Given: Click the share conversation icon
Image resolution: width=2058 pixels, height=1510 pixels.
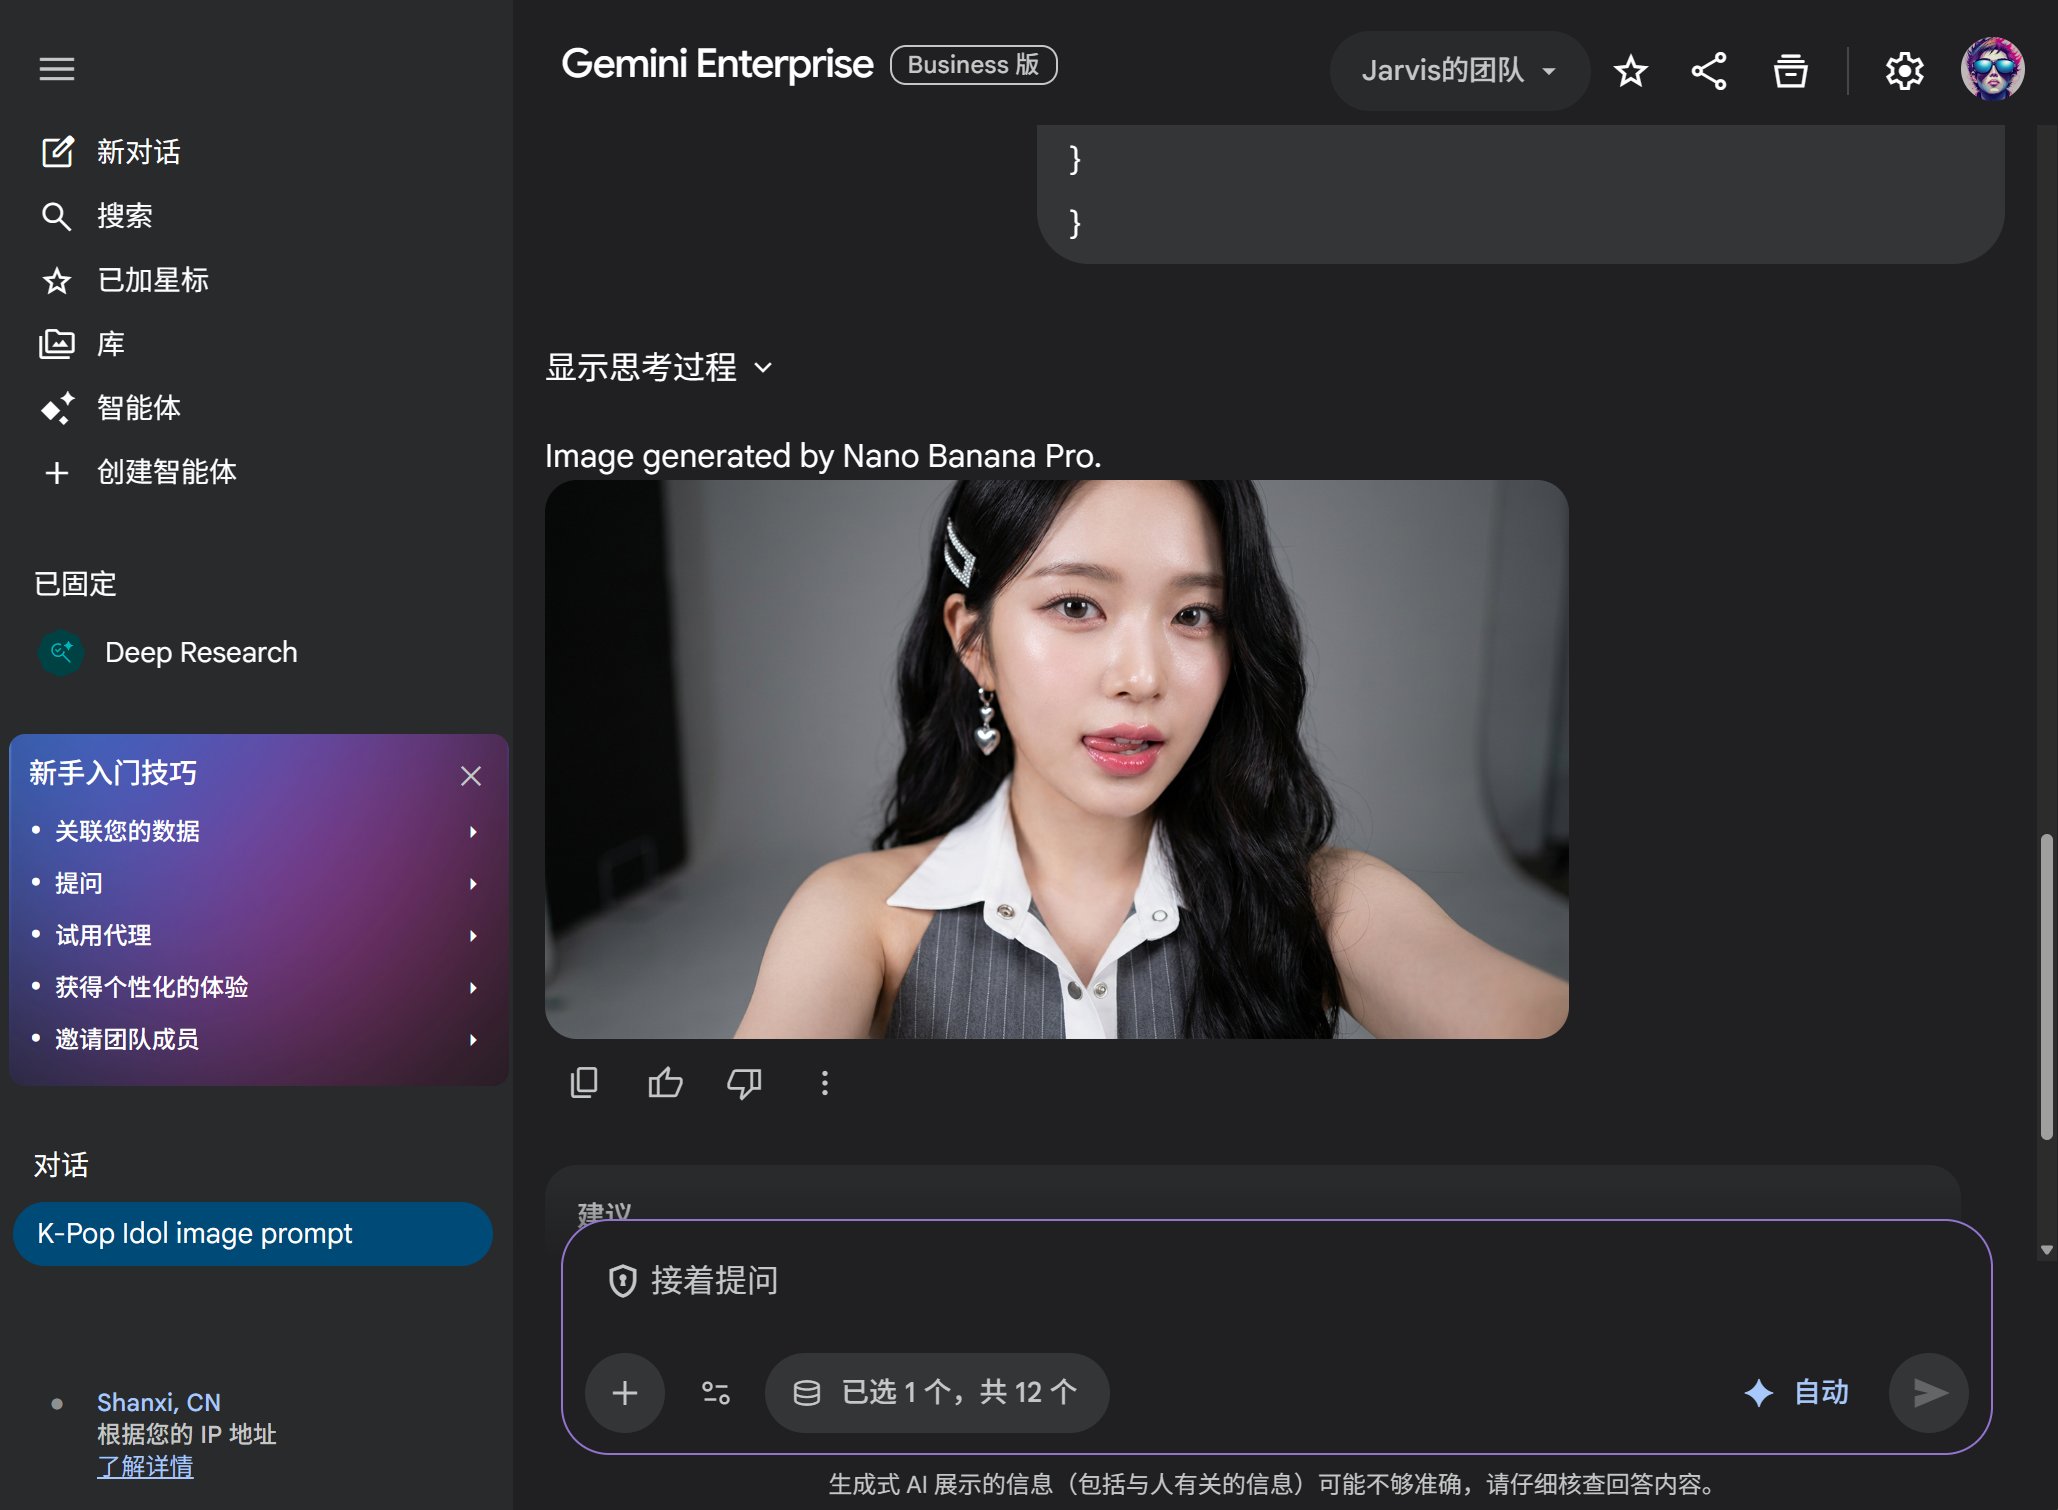Looking at the screenshot, I should pyautogui.click(x=1709, y=71).
